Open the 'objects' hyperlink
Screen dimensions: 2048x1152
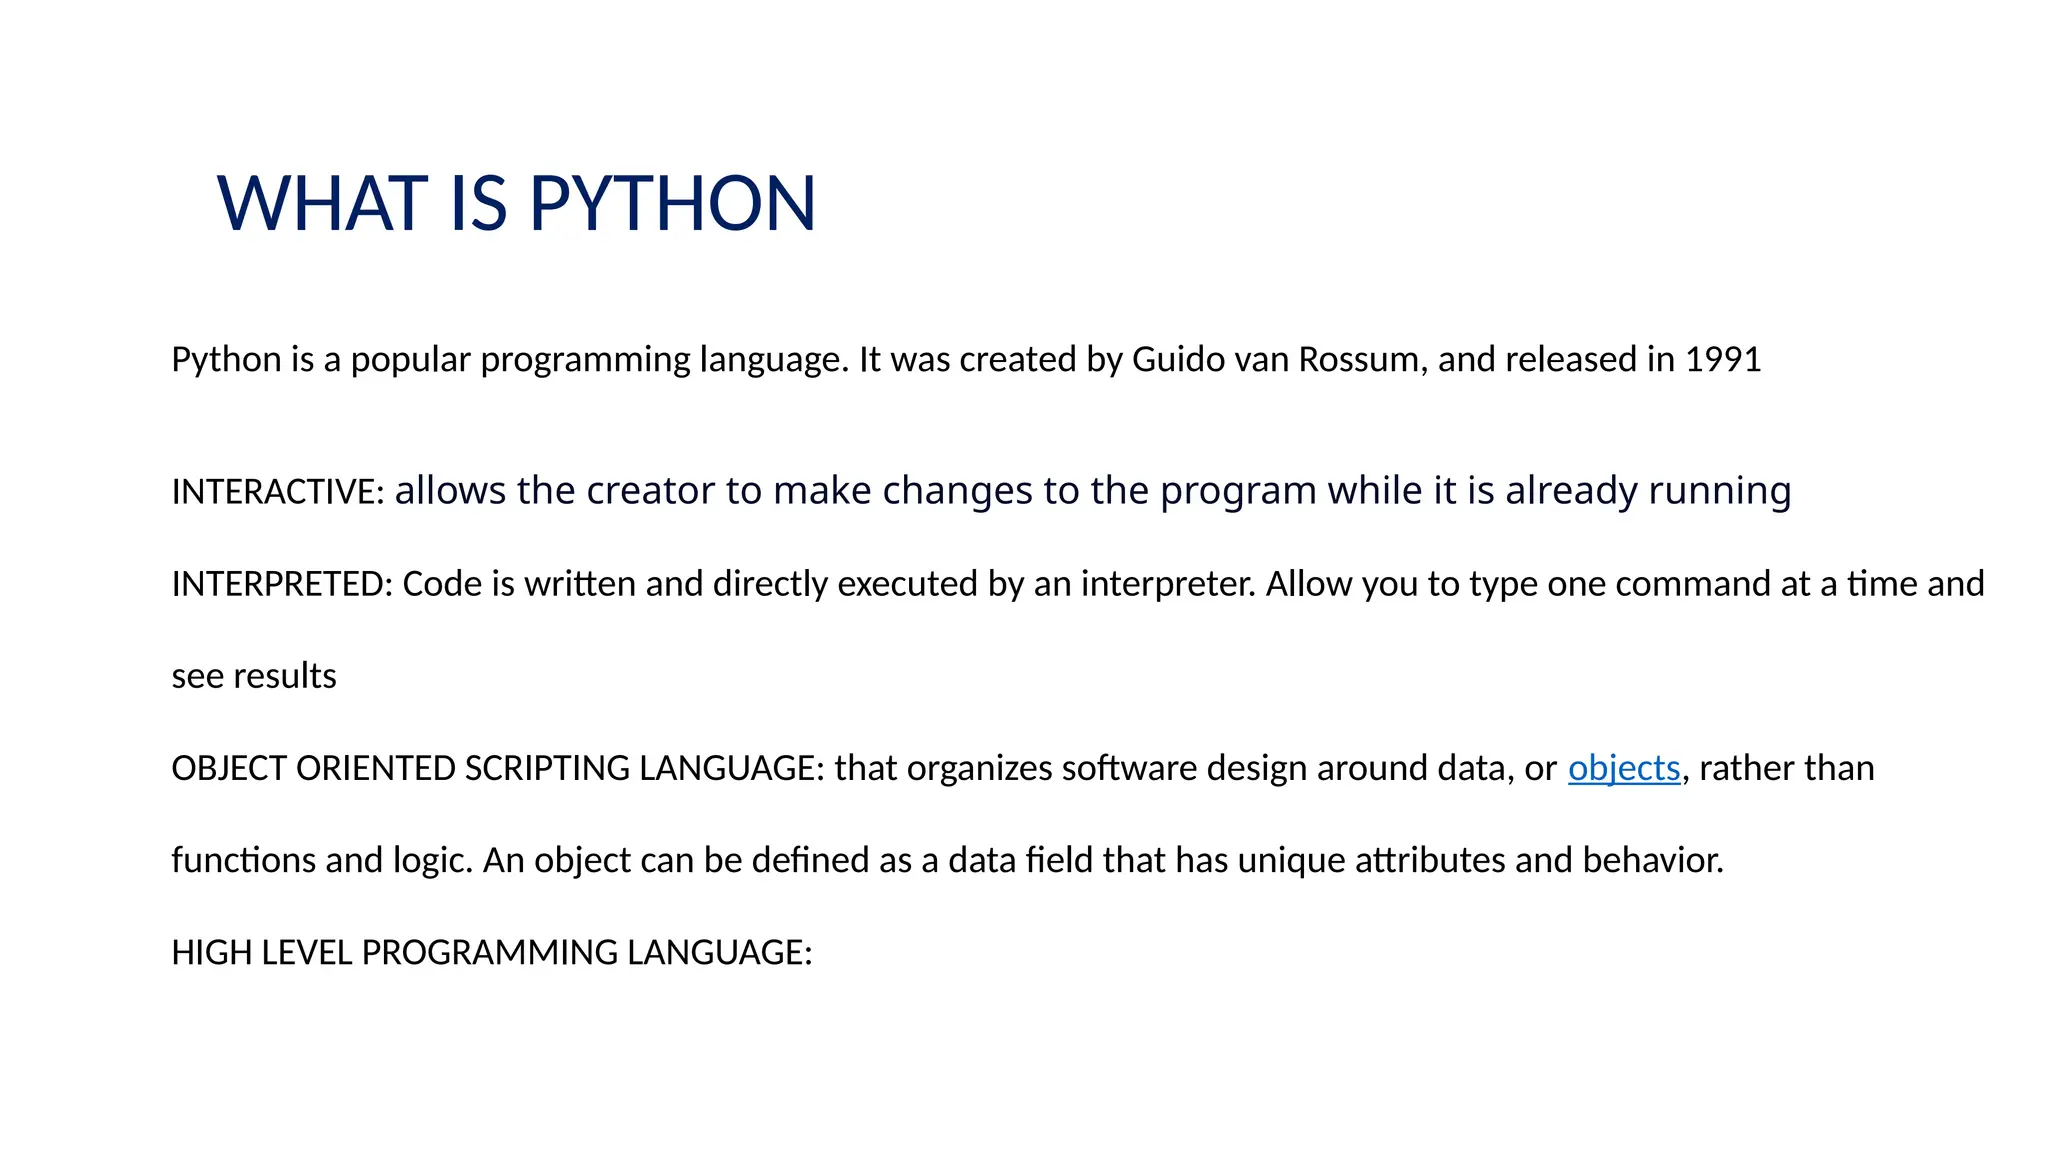coord(1623,768)
